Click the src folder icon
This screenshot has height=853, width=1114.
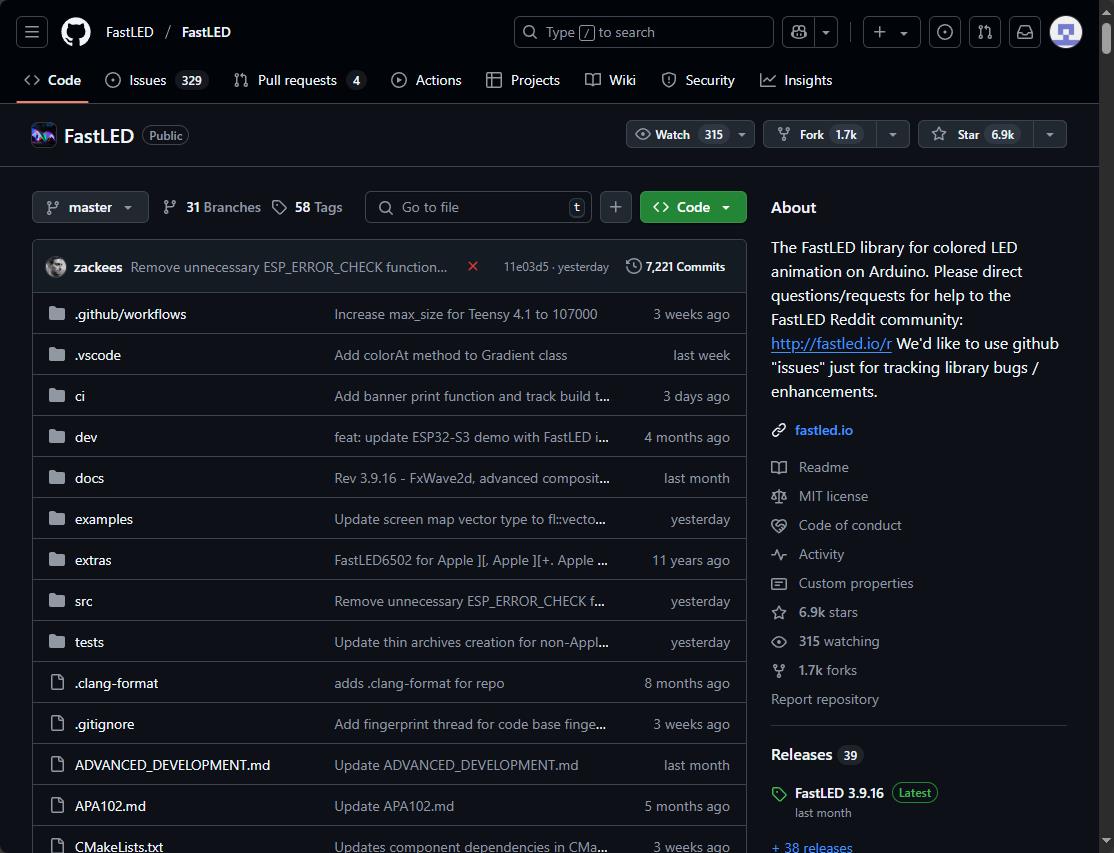pos(57,601)
